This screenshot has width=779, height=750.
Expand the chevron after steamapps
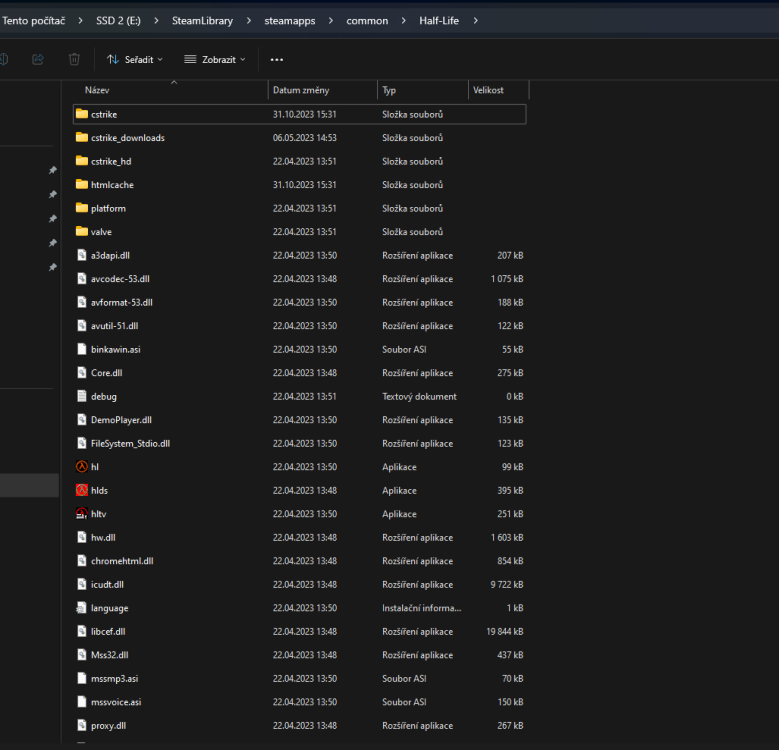click(331, 21)
